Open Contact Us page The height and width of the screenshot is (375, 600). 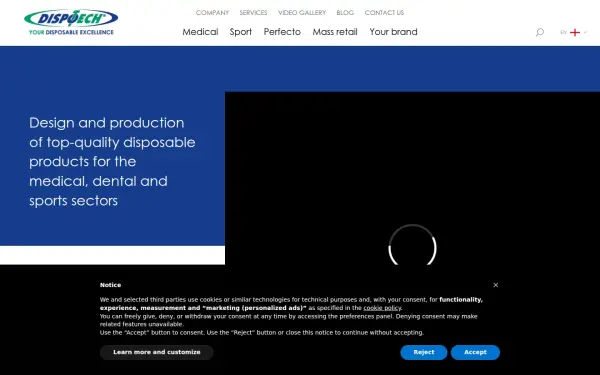pos(384,13)
